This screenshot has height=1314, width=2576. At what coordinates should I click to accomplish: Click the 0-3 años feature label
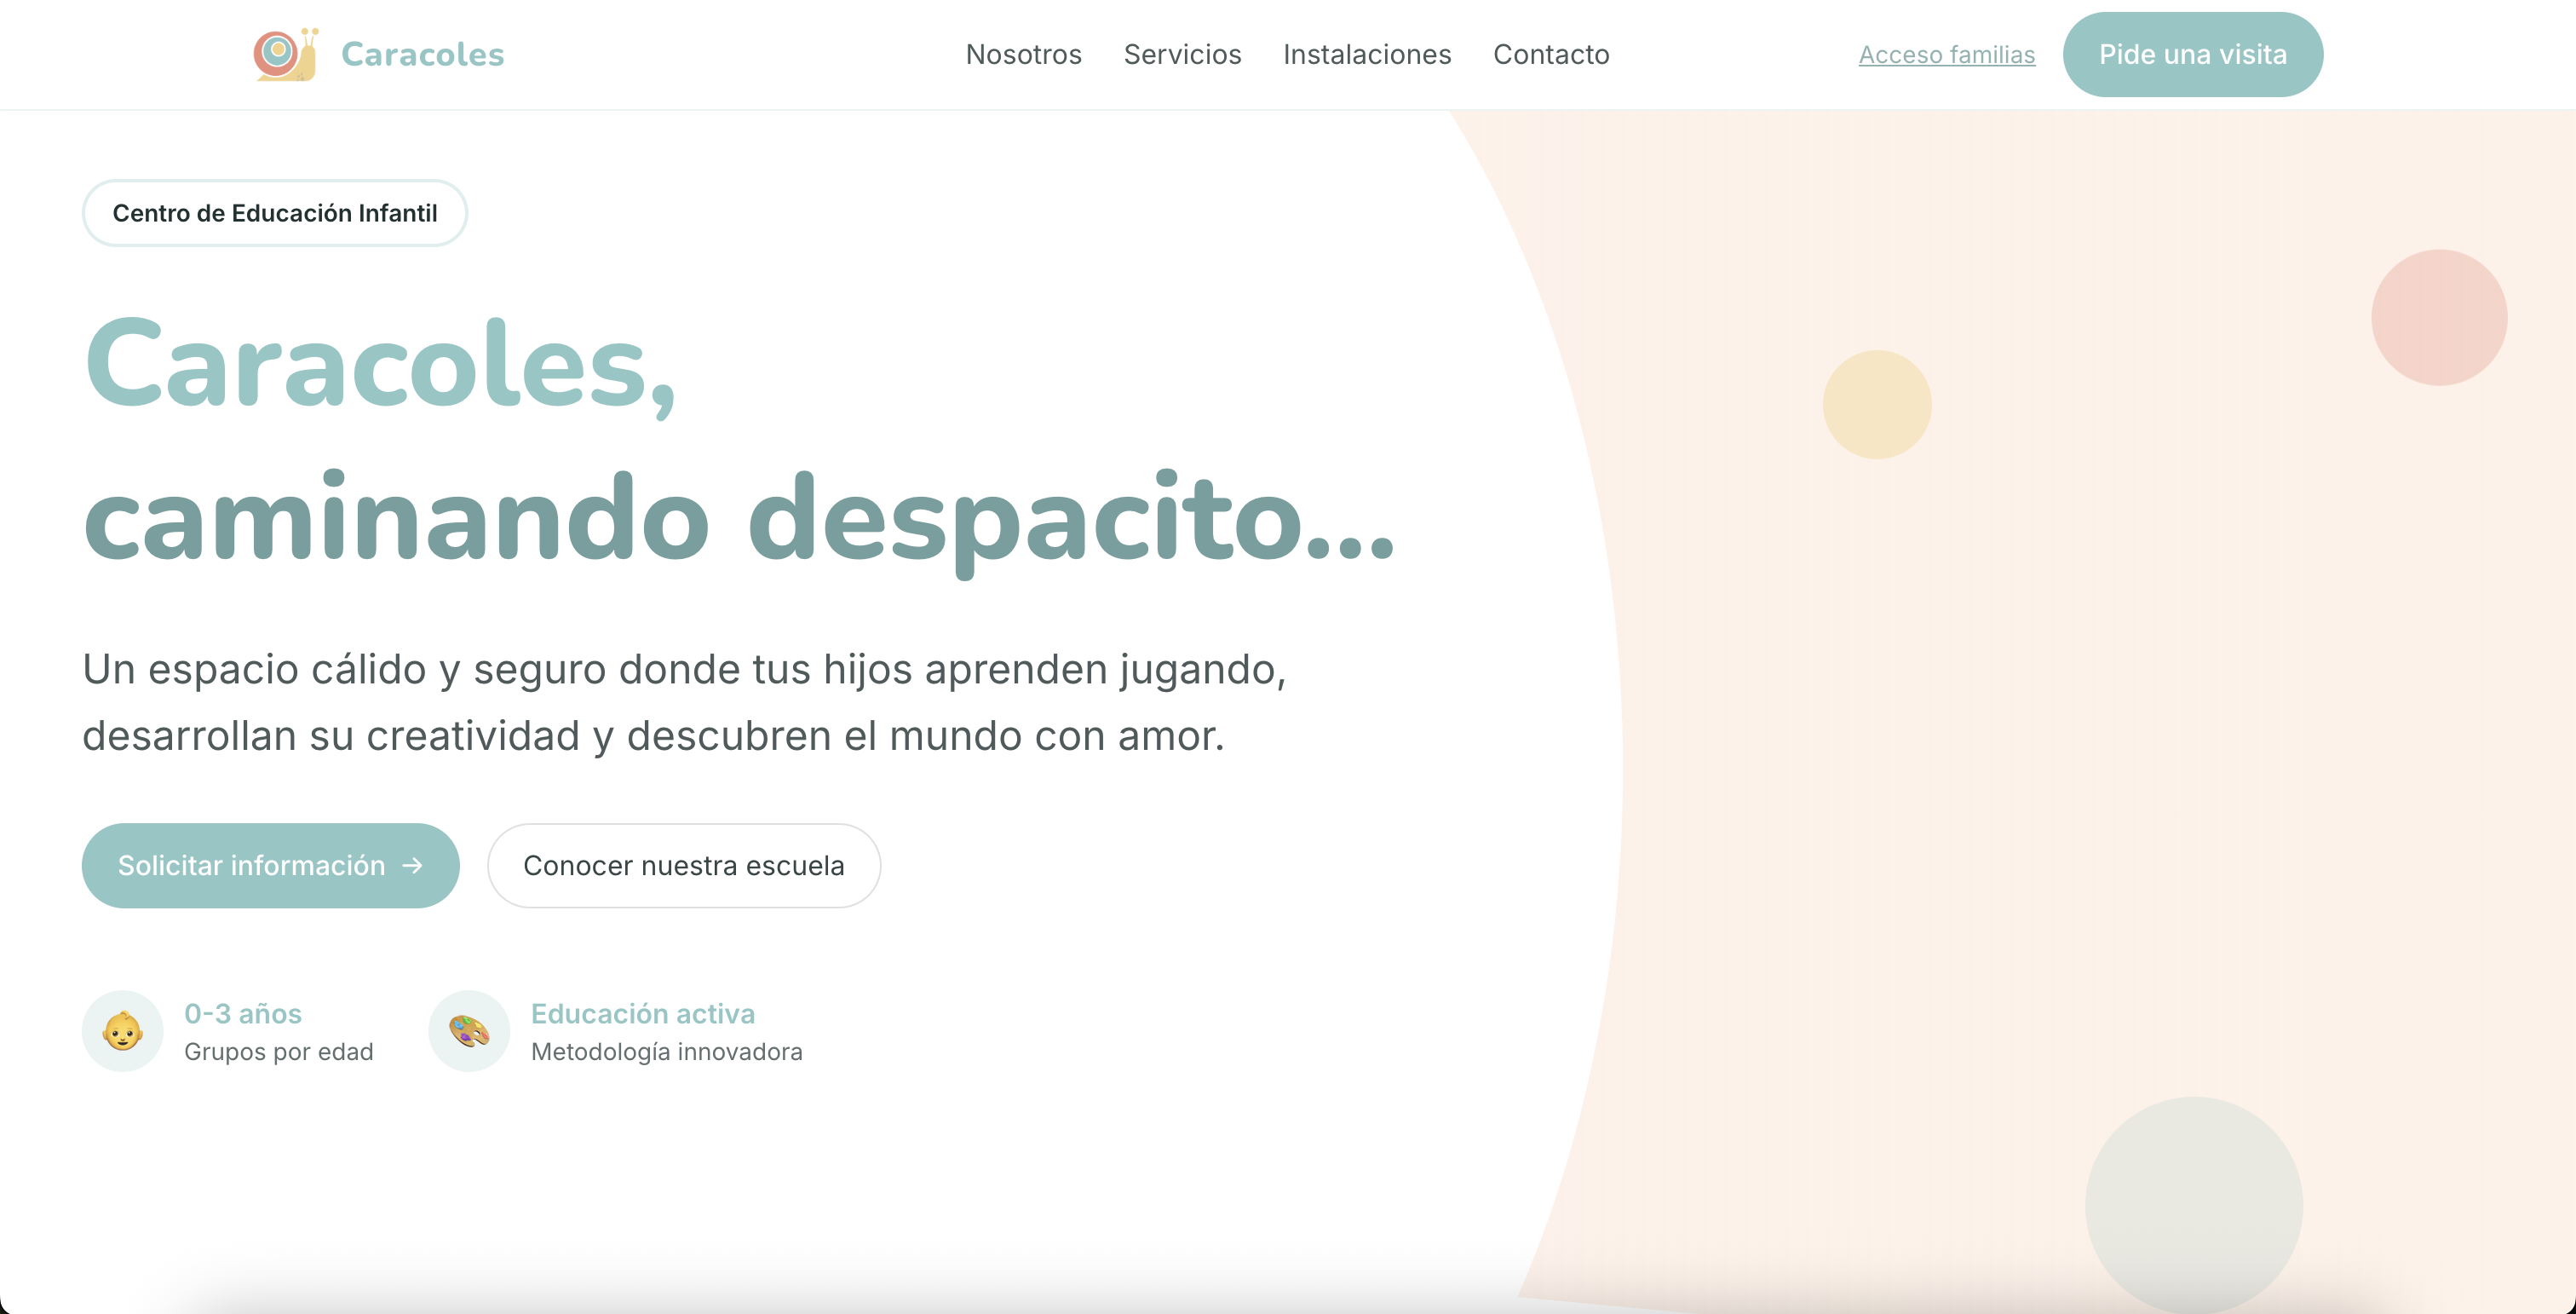242,1013
